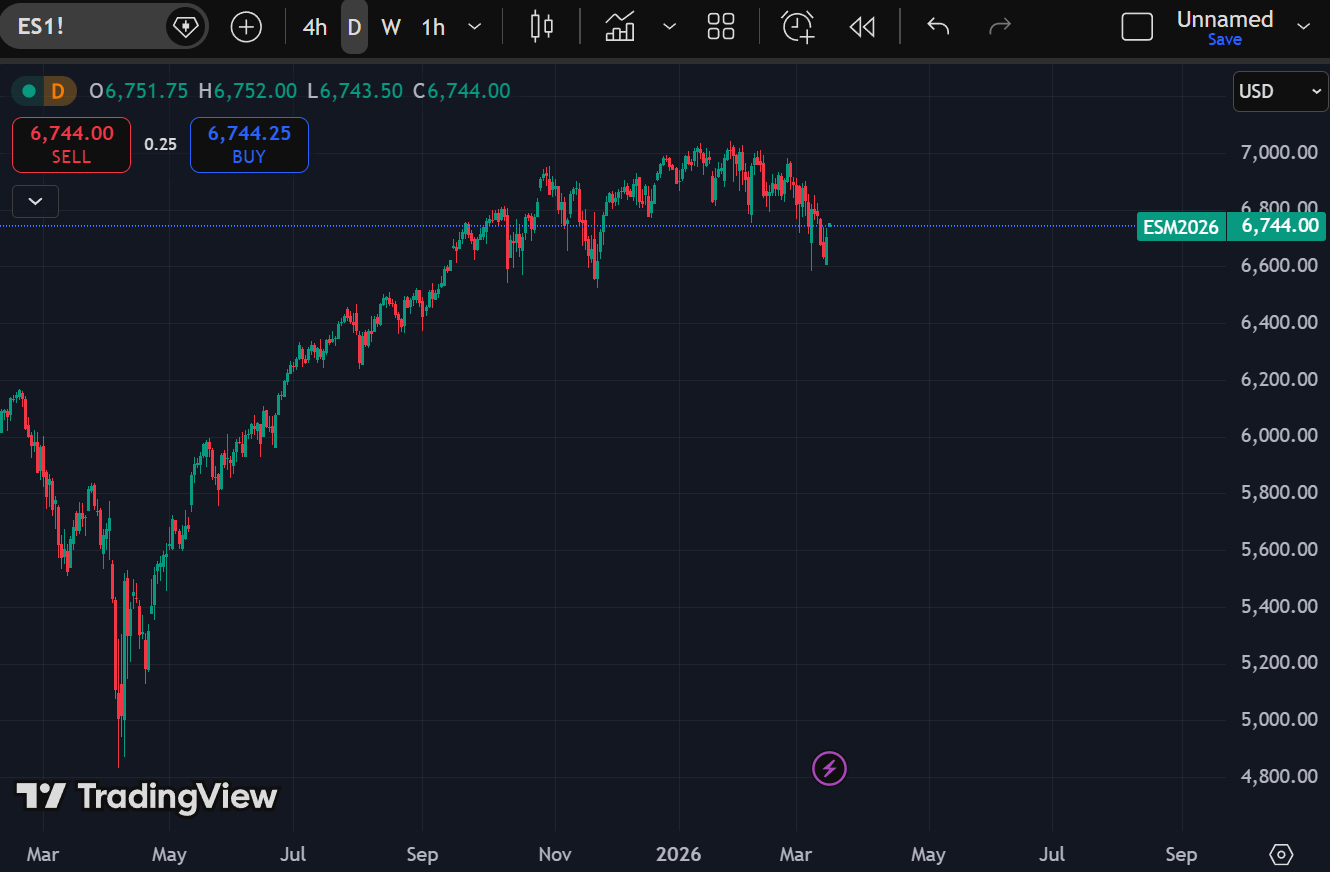Viewport: 1330px width, 872px height.
Task: Click the 5,000.00 price axis label
Action: click(1280, 719)
